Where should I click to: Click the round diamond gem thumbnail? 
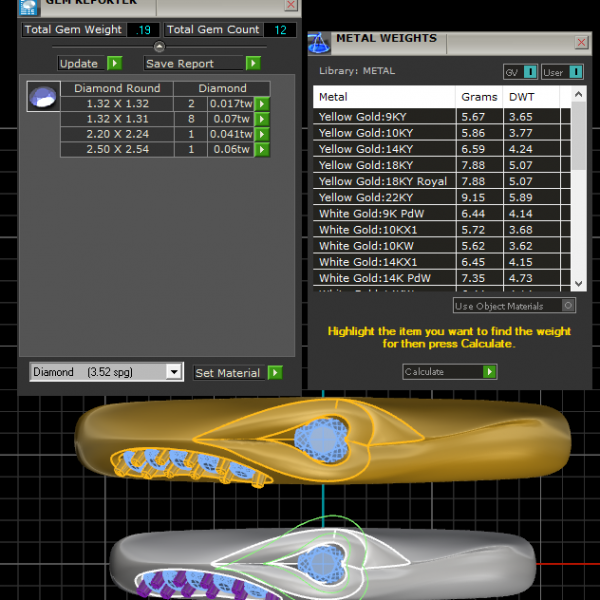tap(42, 97)
